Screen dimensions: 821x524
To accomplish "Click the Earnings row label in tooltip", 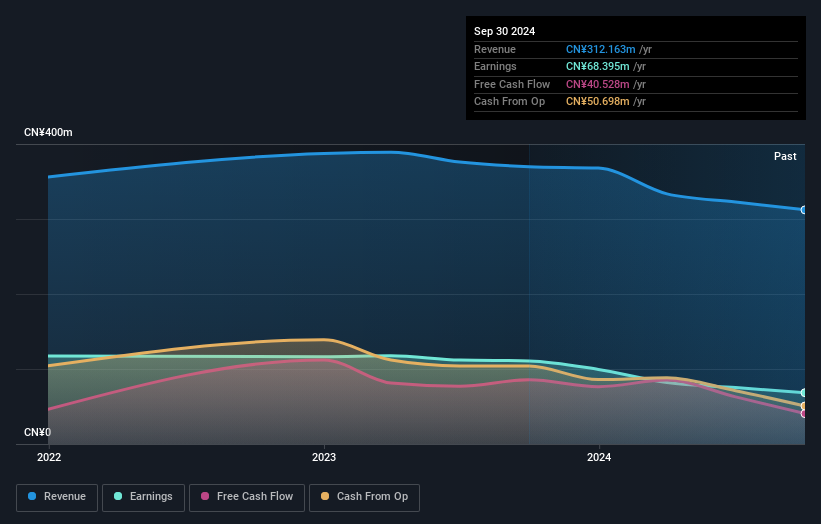I will pos(495,66).
